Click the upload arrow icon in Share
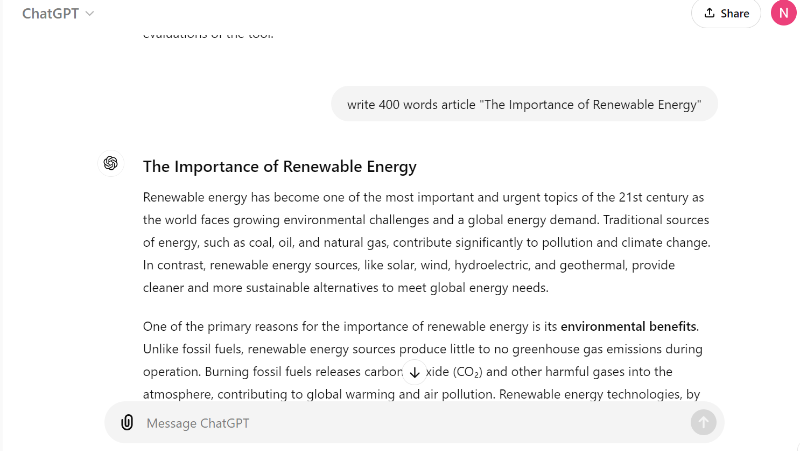 (710, 13)
